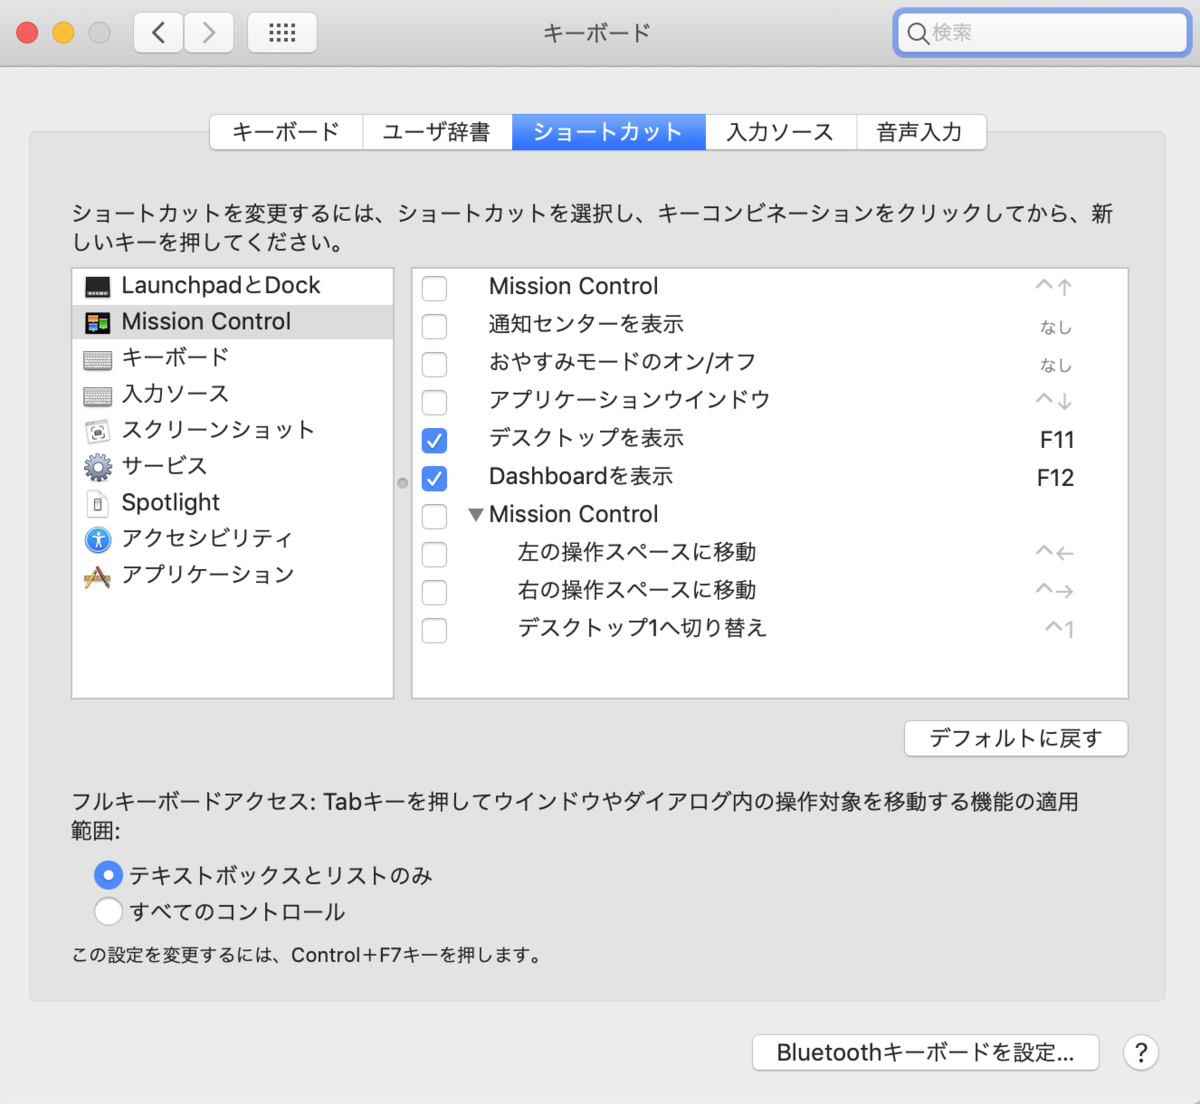1200x1104 pixels.
Task: Enable アプリケーションウインドウ checkbox
Action: point(434,402)
